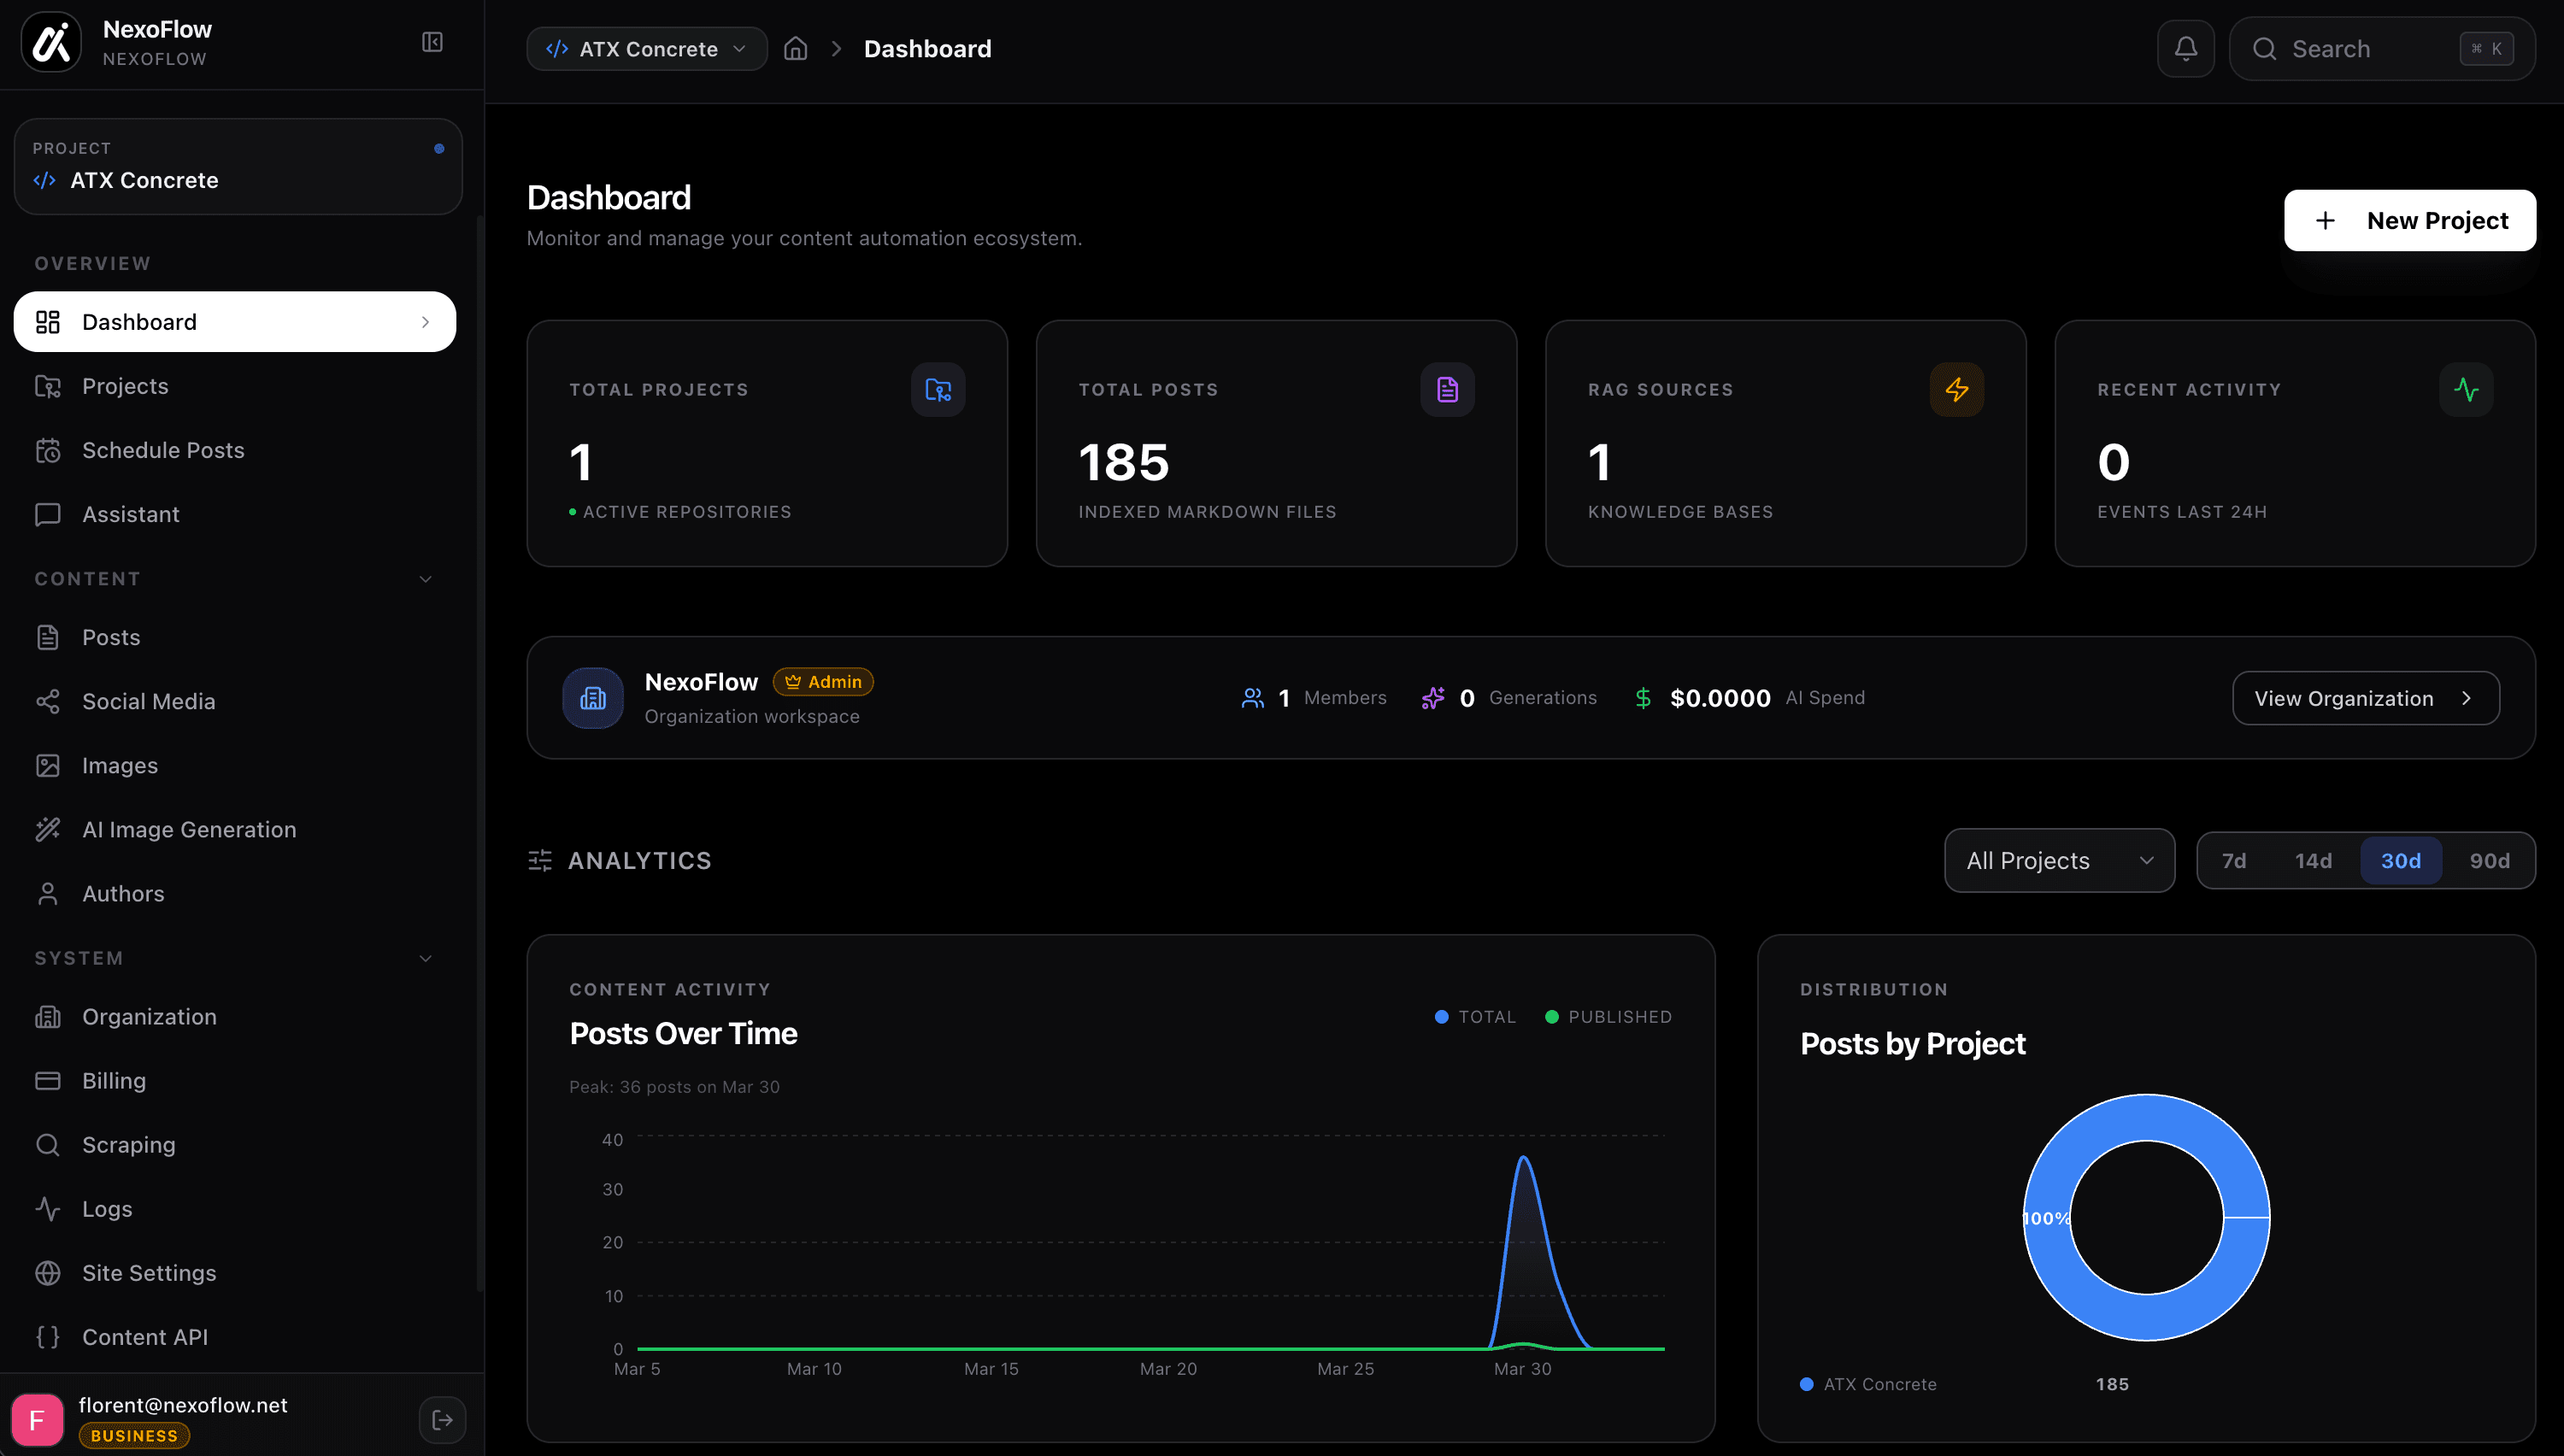Image resolution: width=2564 pixels, height=1456 pixels.
Task: Click the NexoFlow logo icon
Action: click(50, 42)
